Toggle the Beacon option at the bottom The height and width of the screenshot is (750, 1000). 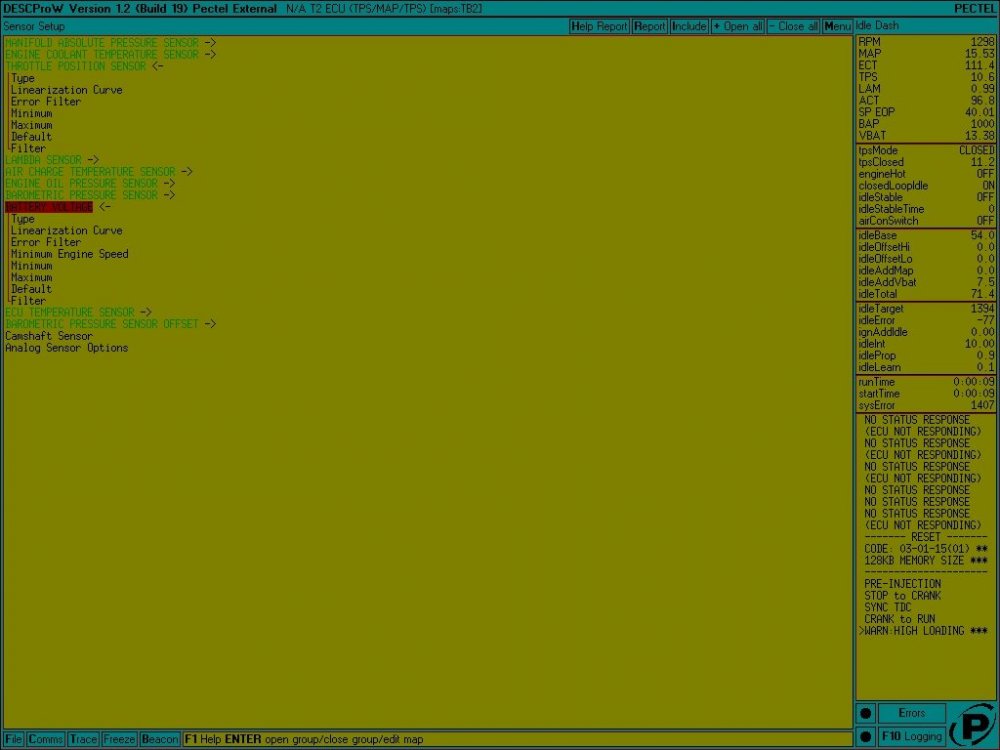[159, 740]
